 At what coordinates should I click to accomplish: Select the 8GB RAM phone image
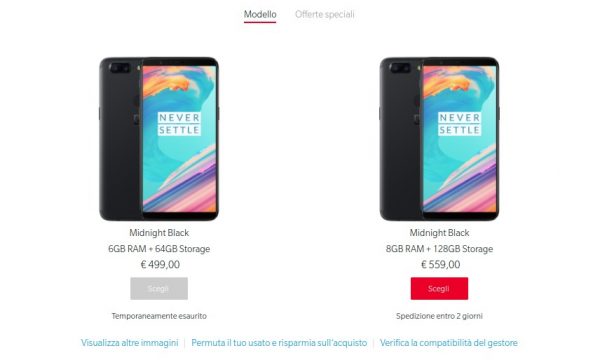pos(439,139)
